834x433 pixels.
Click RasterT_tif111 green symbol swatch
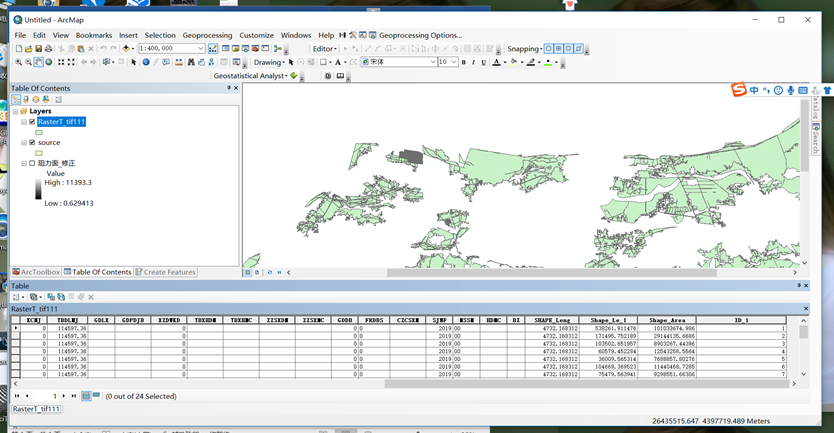(39, 132)
